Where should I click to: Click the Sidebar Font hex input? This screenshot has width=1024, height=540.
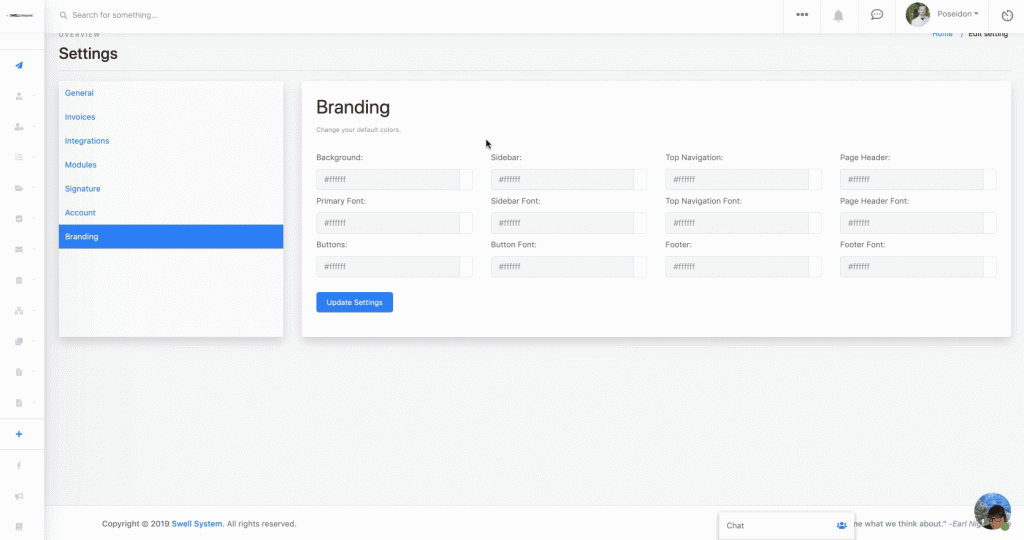pyautogui.click(x=562, y=223)
